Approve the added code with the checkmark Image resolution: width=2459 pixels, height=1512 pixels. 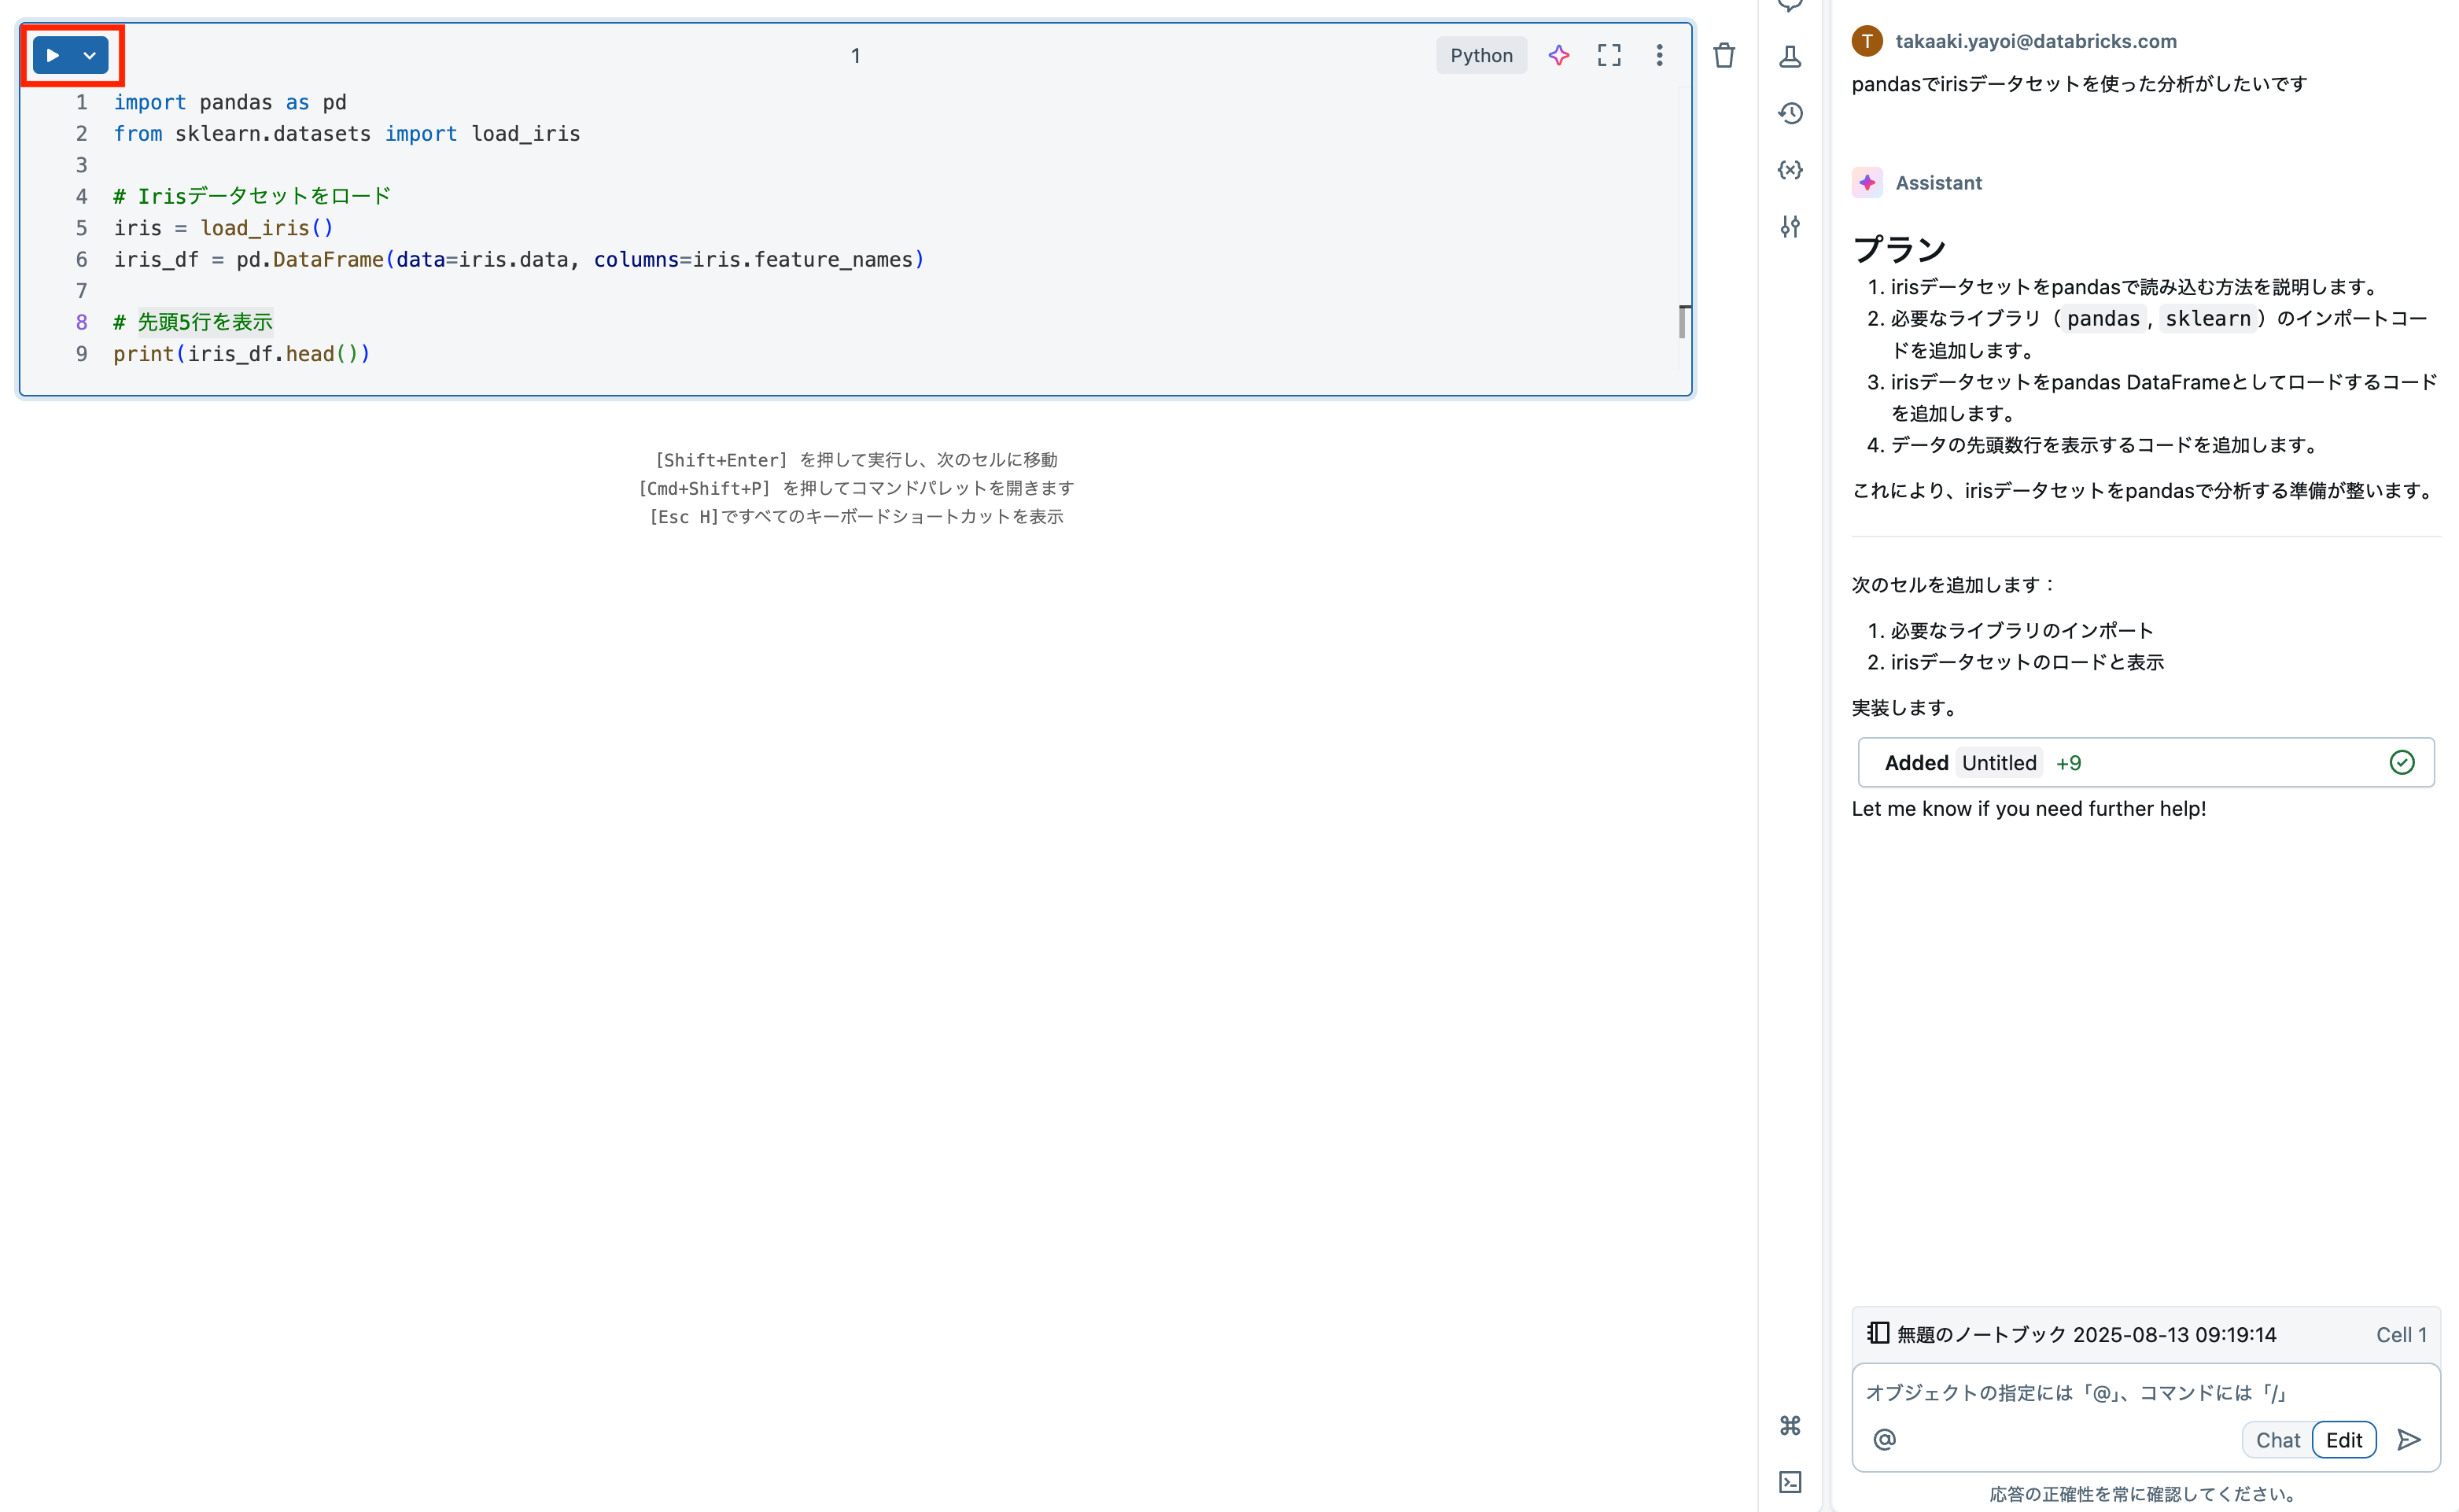tap(2402, 762)
